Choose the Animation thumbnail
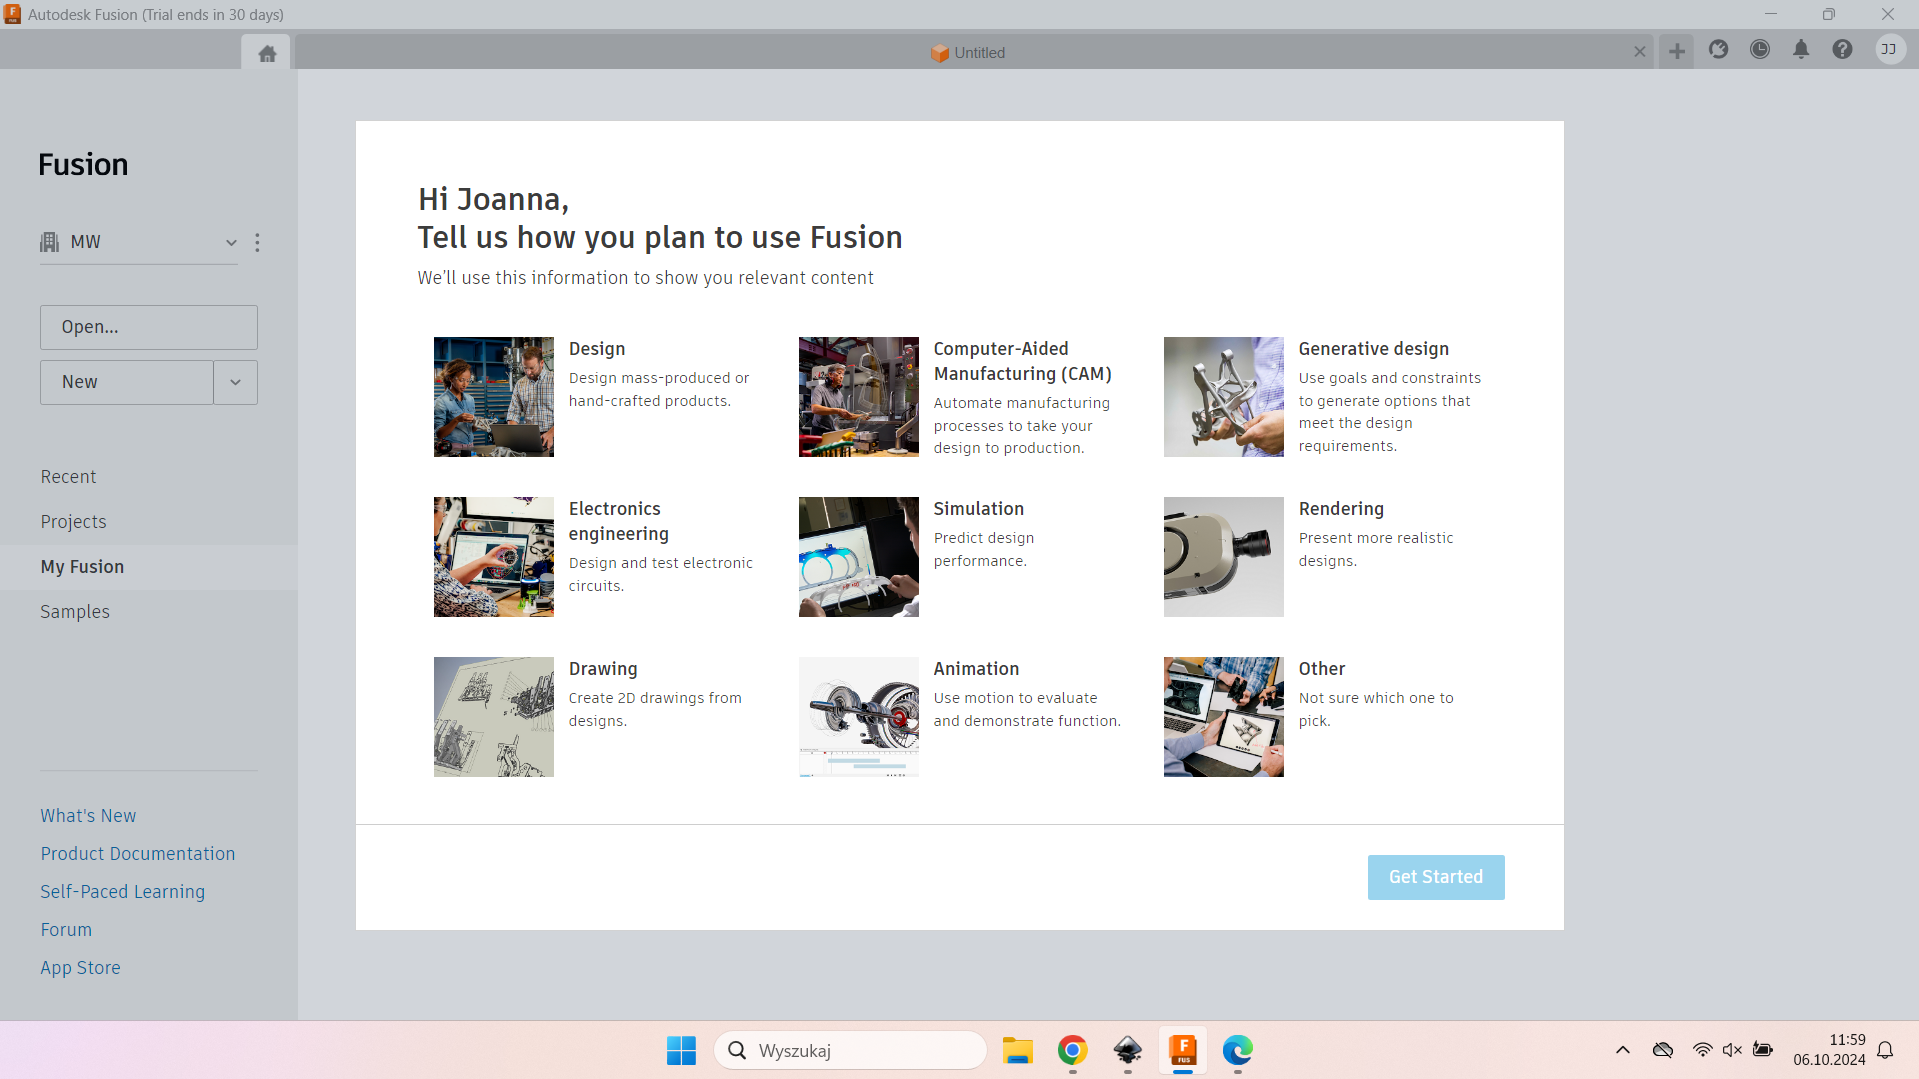Viewport: 1919px width, 1079px height. pyautogui.click(x=859, y=717)
